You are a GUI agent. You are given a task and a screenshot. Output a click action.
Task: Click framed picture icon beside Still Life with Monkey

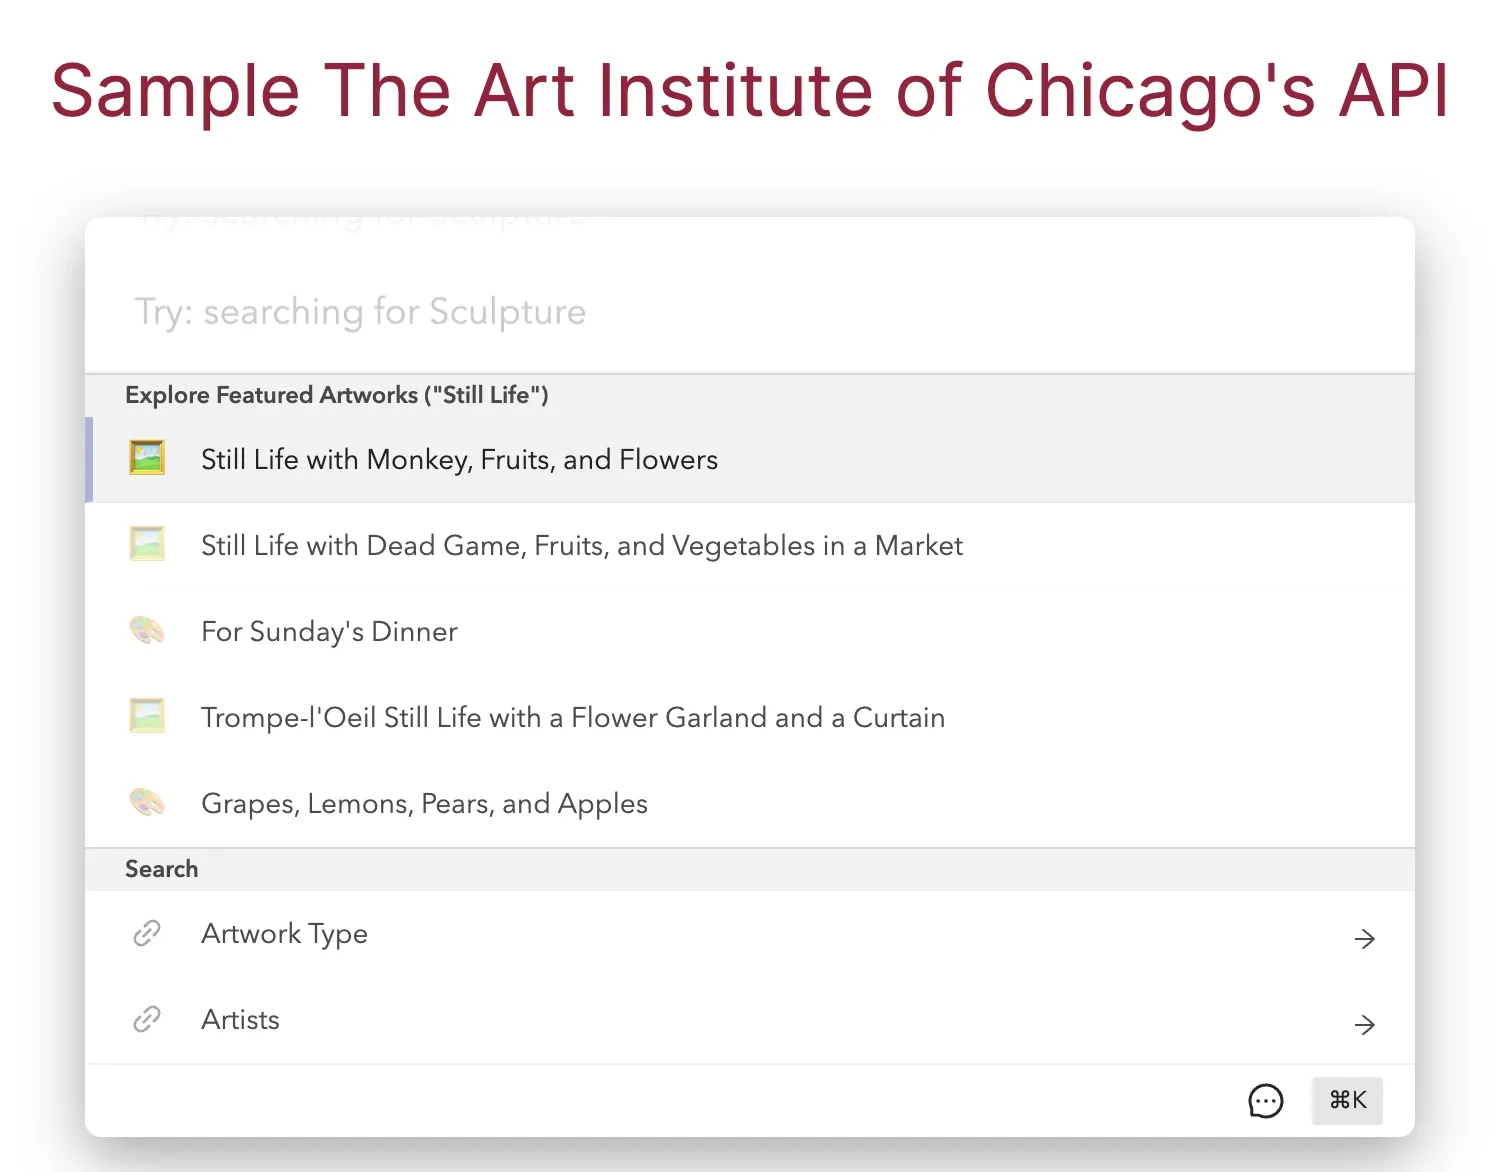coord(147,458)
